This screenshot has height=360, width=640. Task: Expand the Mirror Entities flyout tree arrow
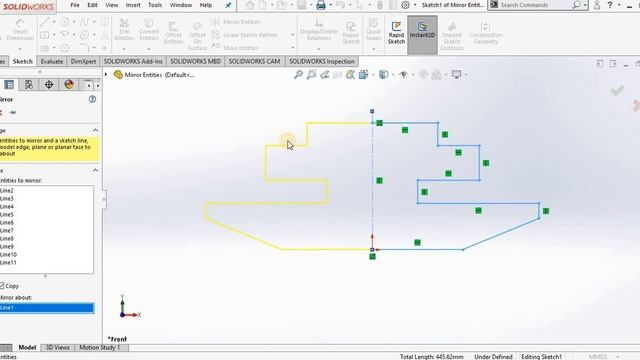(x=106, y=75)
